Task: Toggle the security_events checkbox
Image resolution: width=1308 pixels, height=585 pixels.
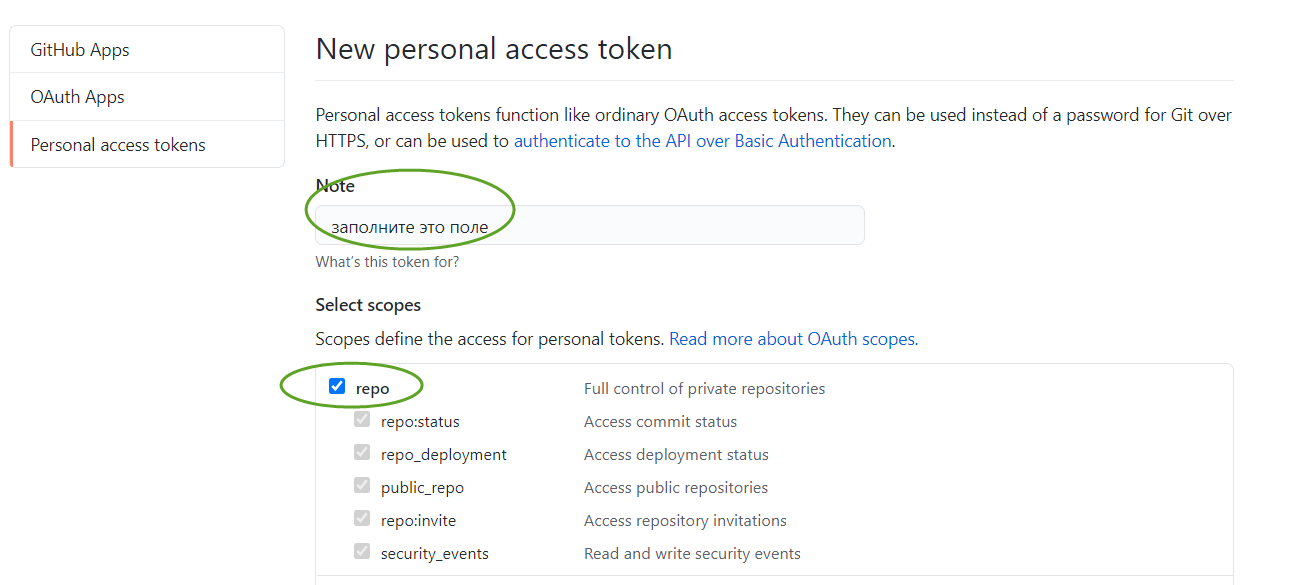Action: pyautogui.click(x=362, y=552)
